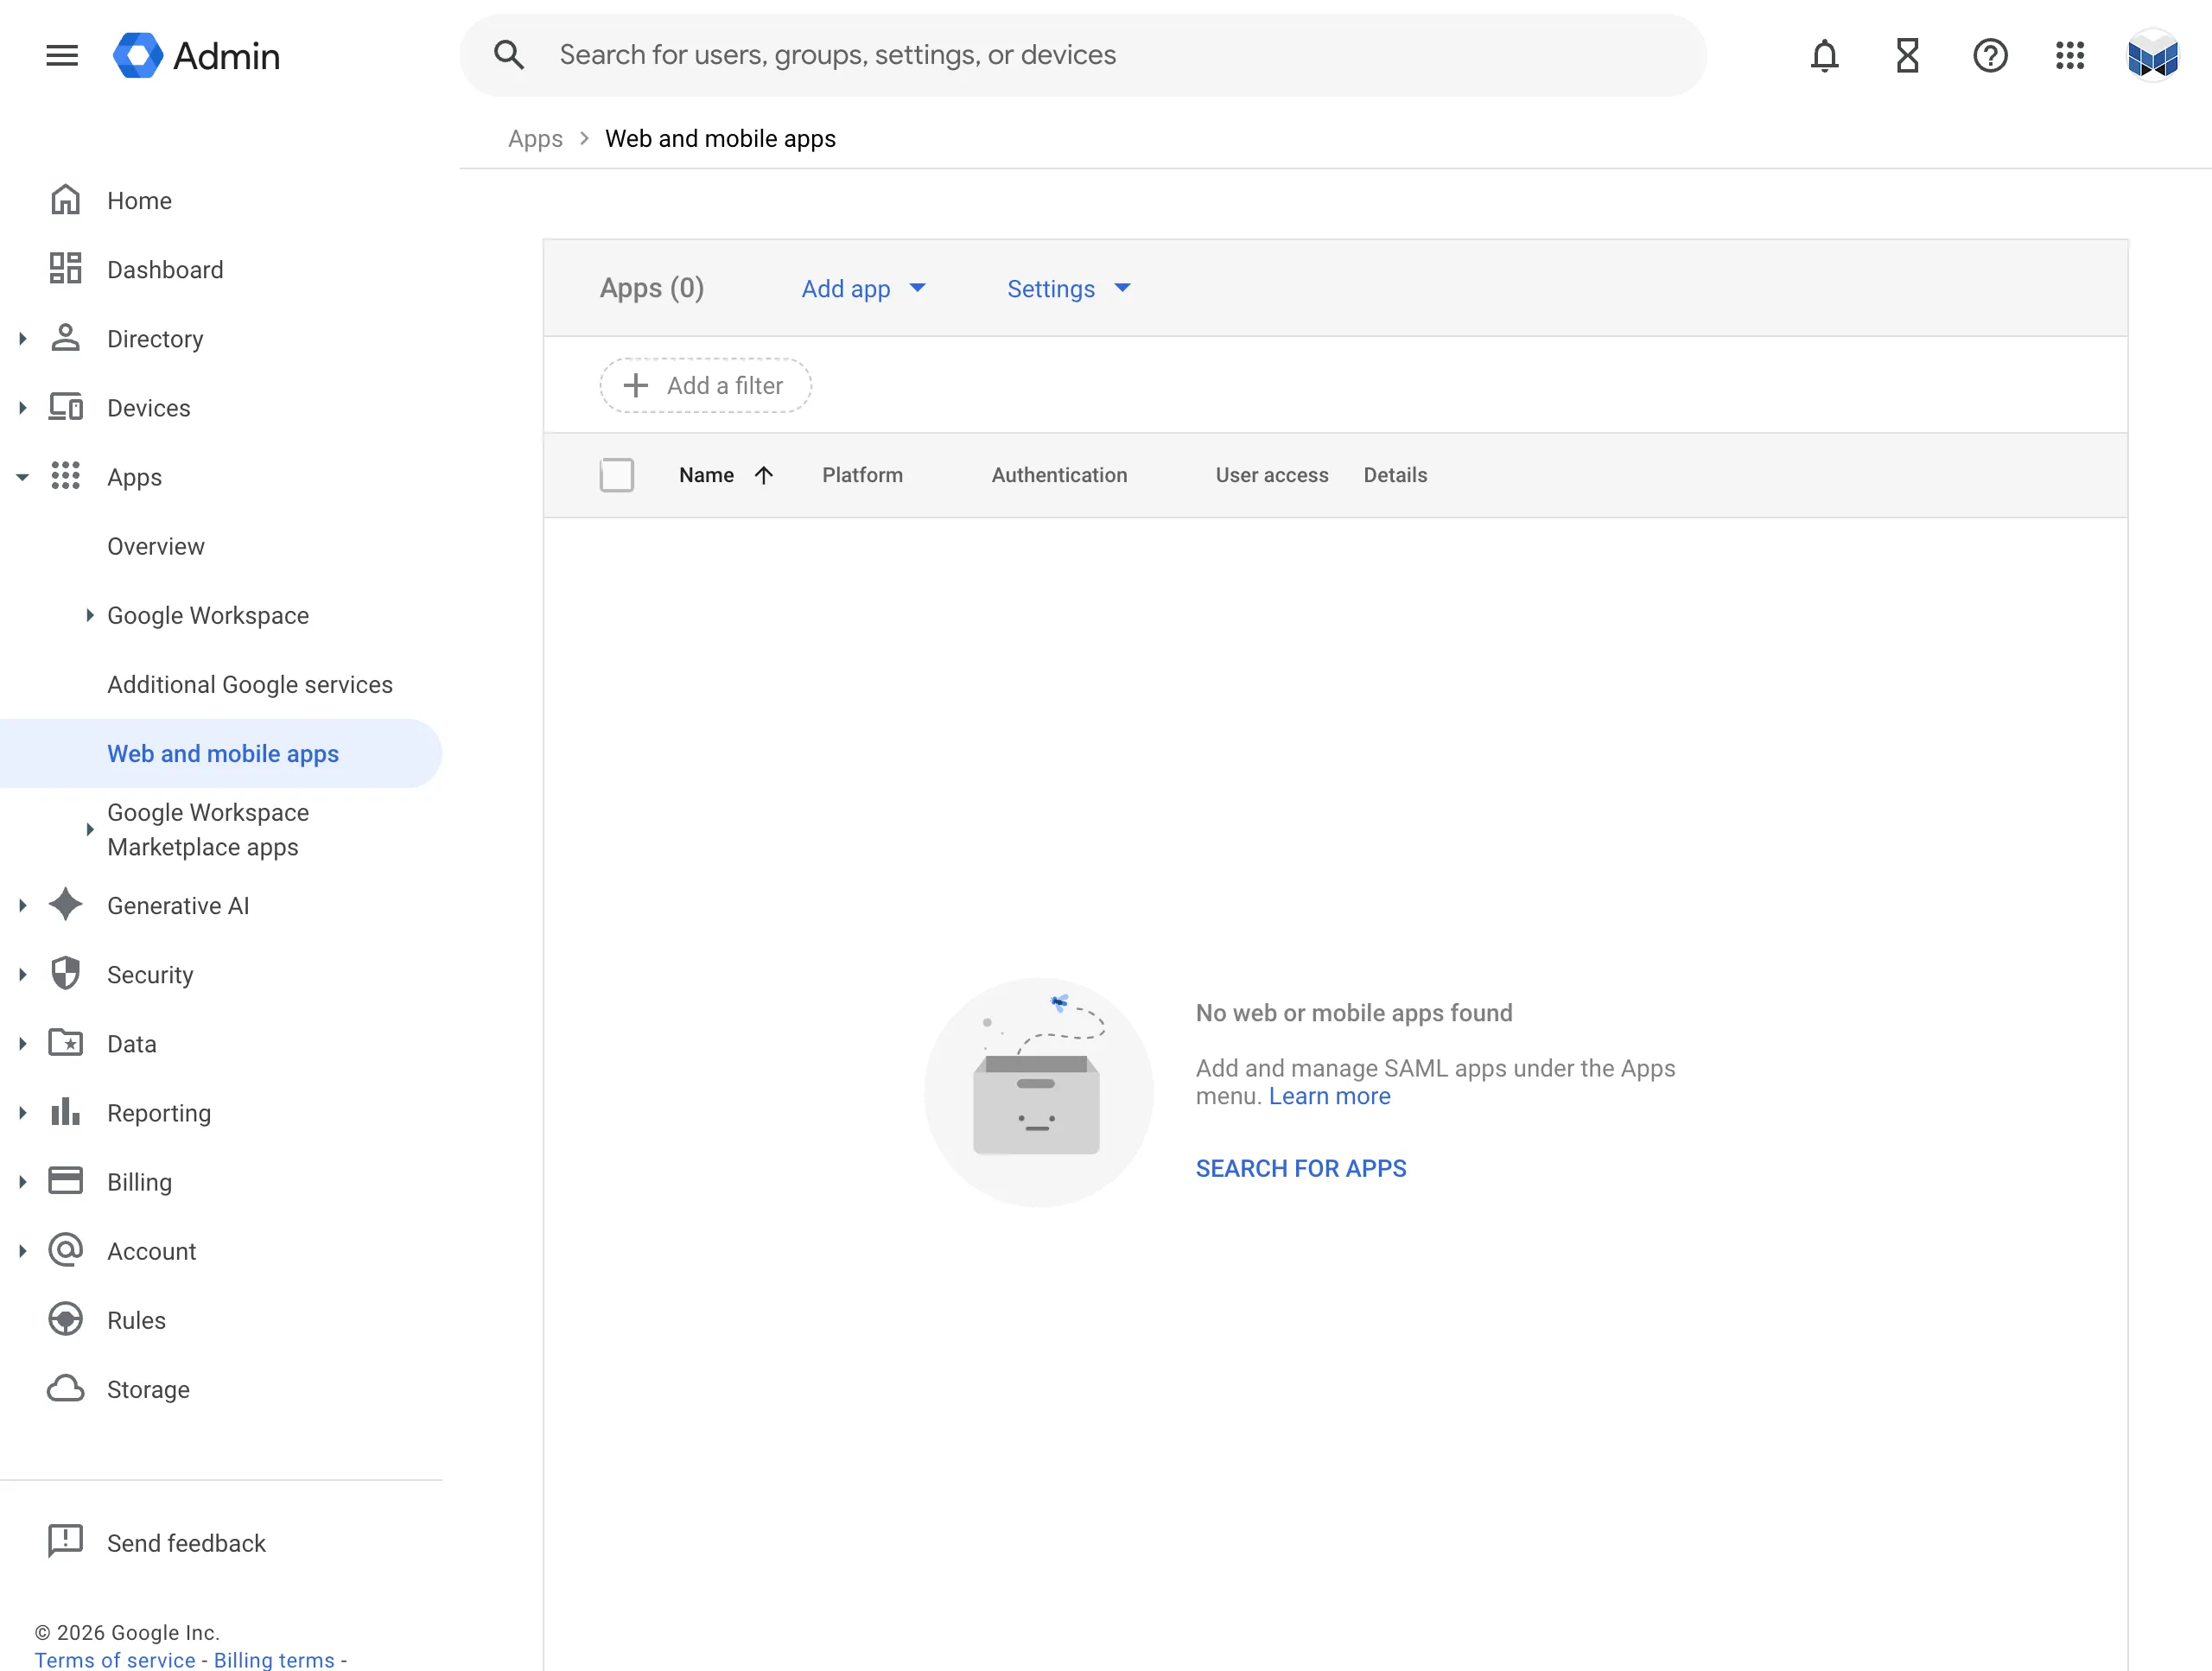Viewport: 2212px width, 1671px height.
Task: Click the Apps breadcrumb link
Action: [x=534, y=139]
